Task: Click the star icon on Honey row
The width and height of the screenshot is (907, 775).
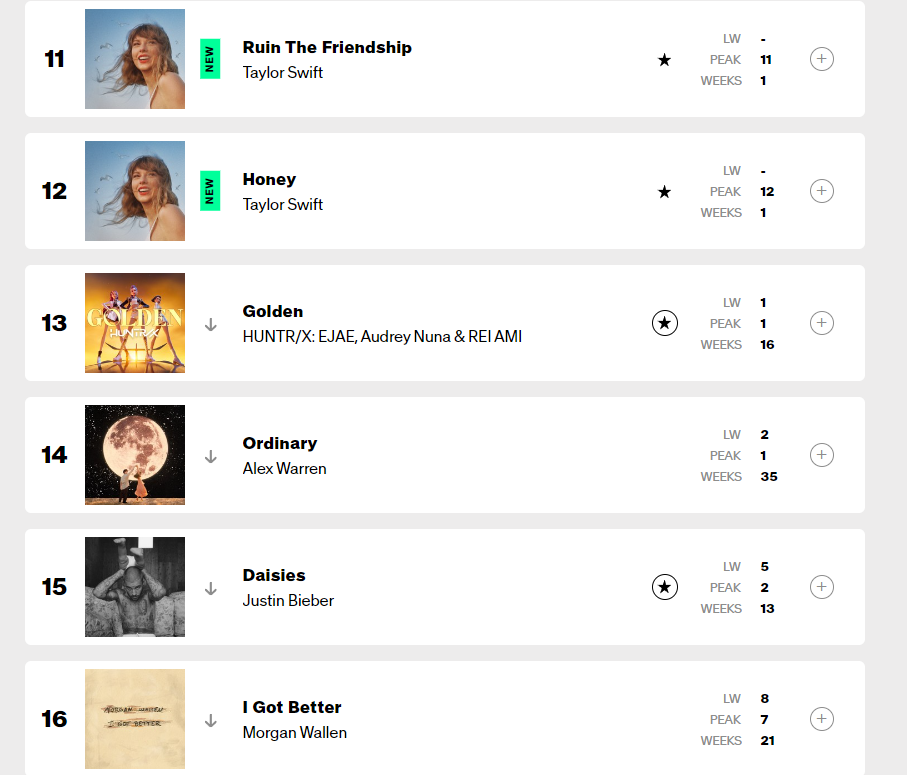Action: [x=665, y=192]
